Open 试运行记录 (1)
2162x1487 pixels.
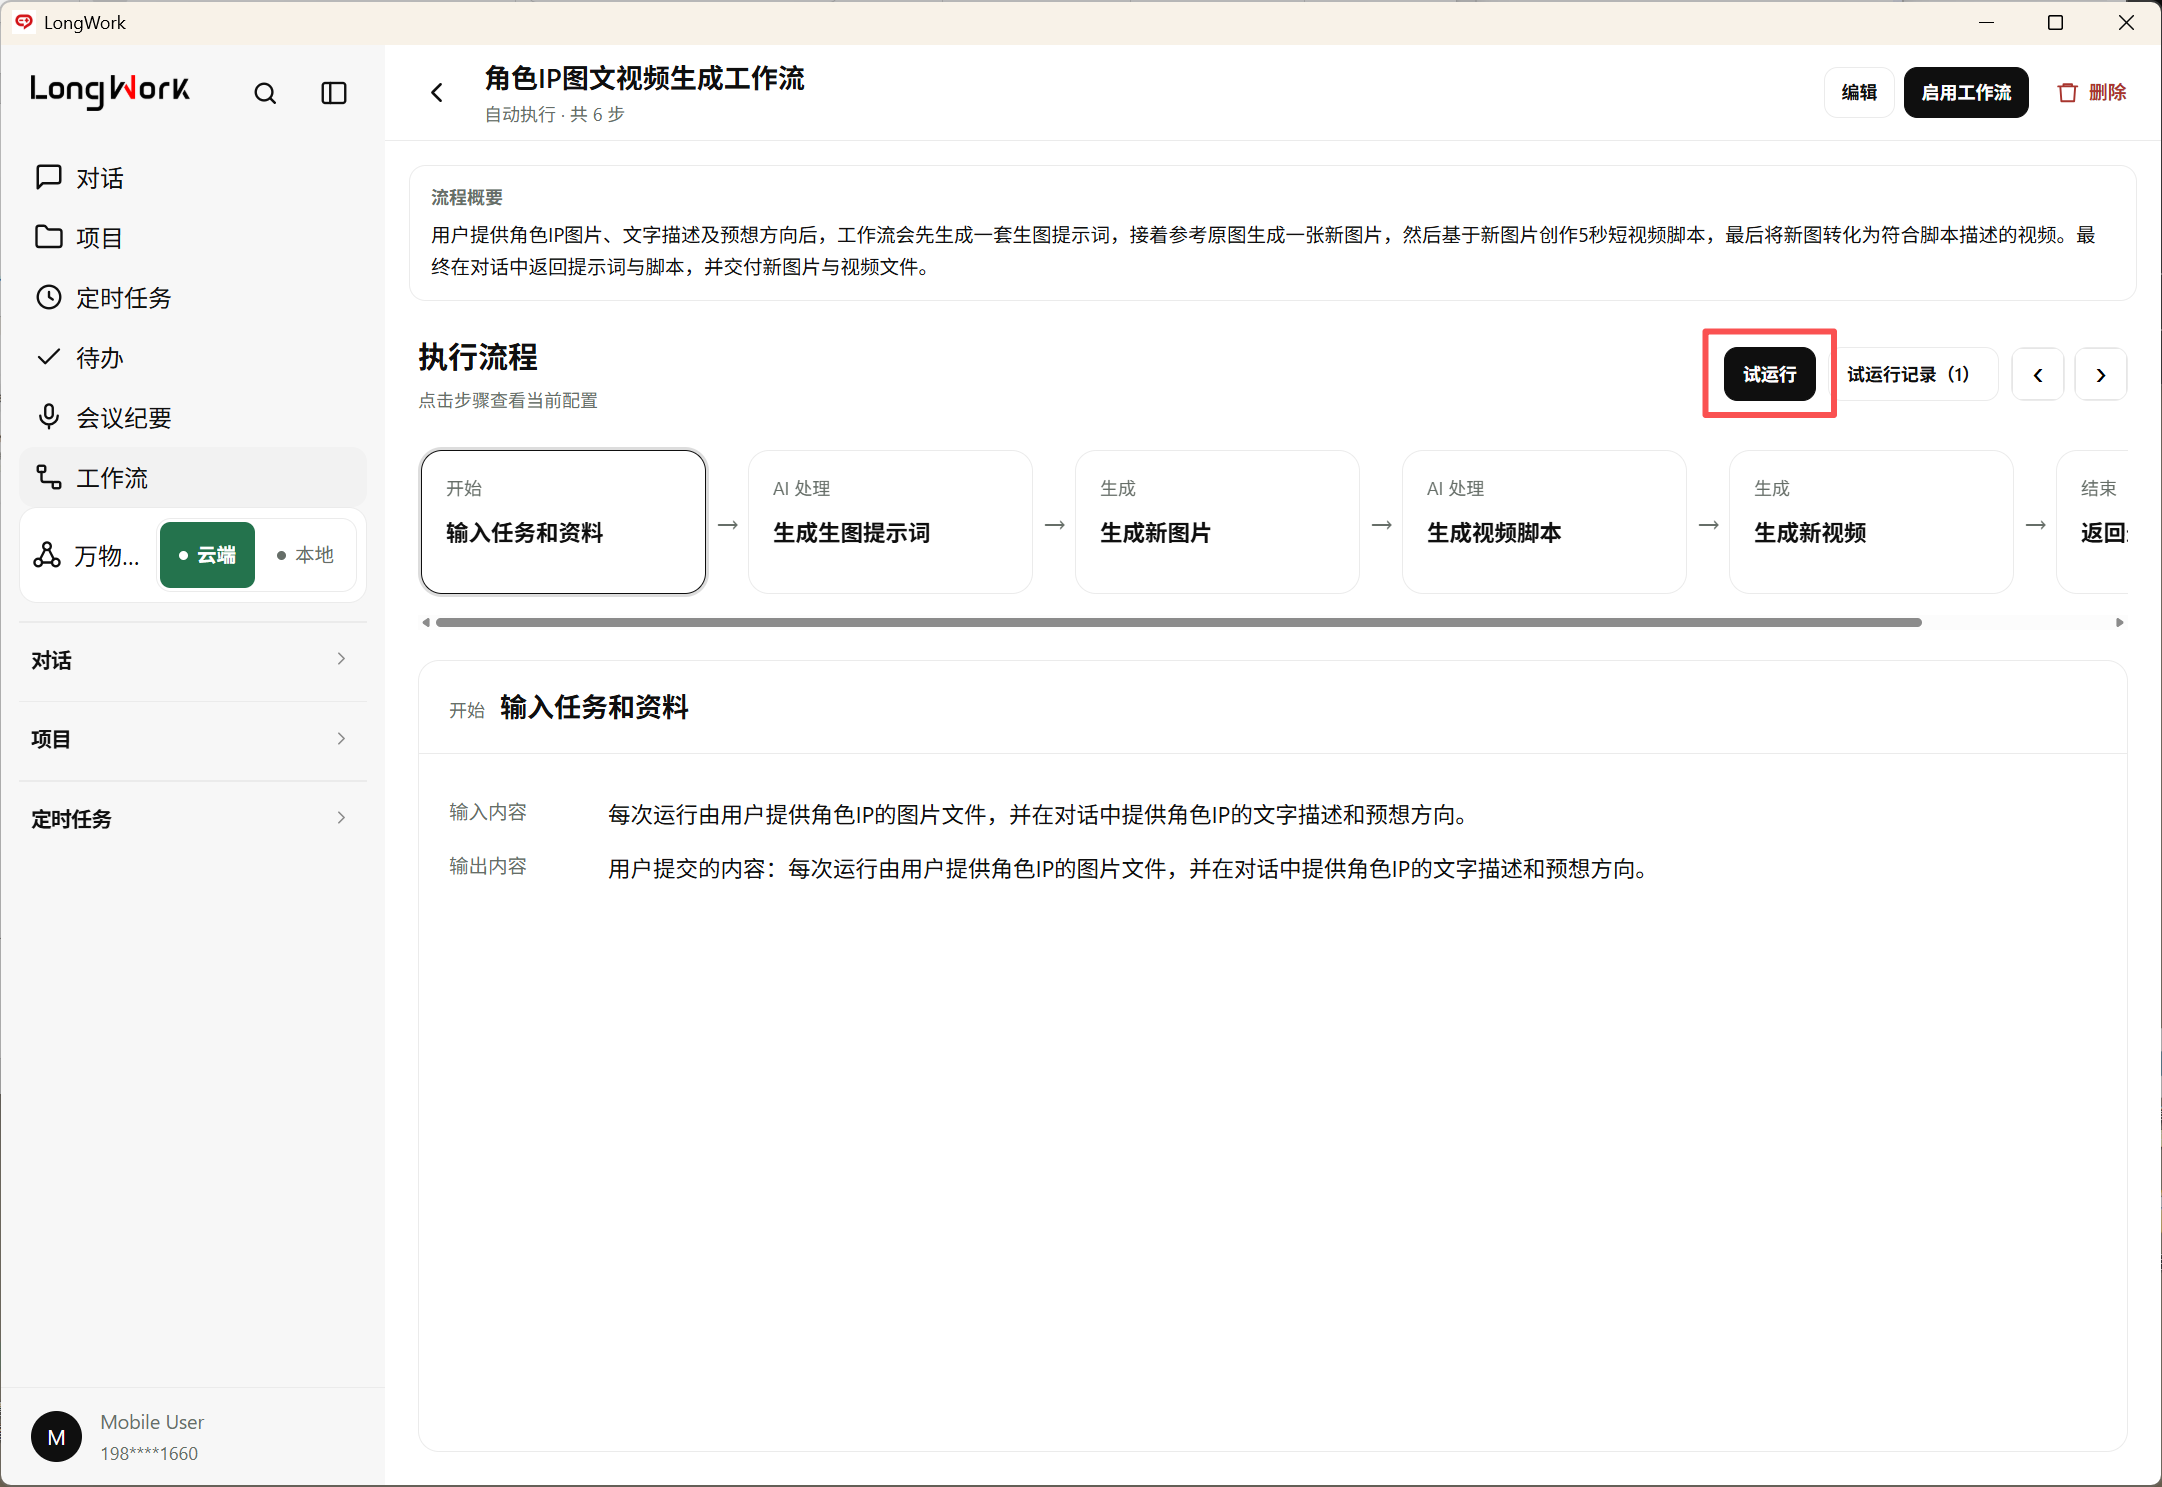click(x=1908, y=374)
